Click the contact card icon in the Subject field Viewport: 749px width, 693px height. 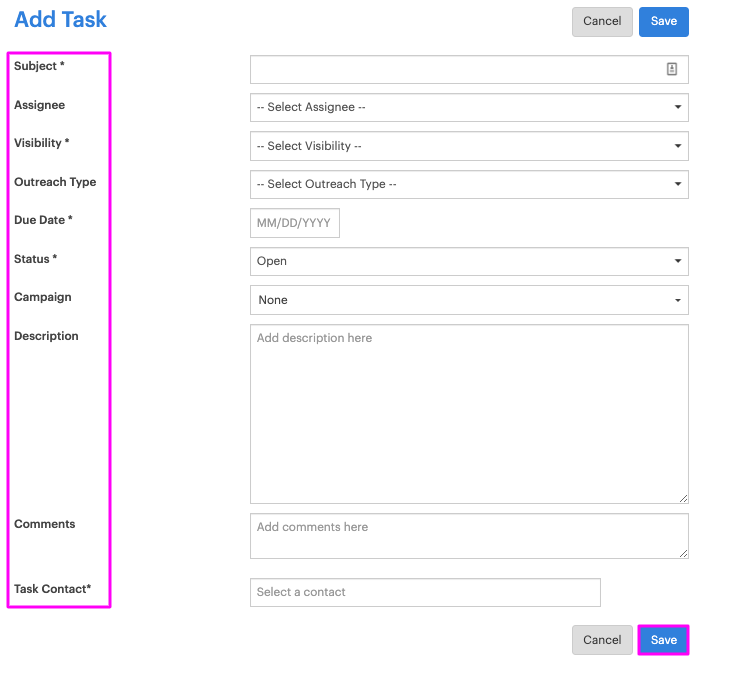pyautogui.click(x=672, y=69)
